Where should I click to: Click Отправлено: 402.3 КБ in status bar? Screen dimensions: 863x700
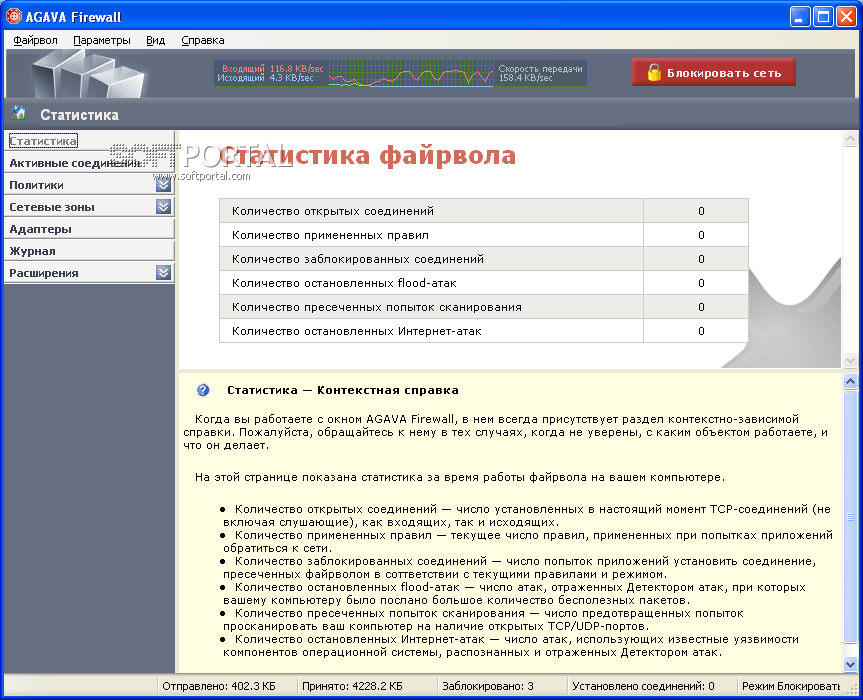click(219, 686)
